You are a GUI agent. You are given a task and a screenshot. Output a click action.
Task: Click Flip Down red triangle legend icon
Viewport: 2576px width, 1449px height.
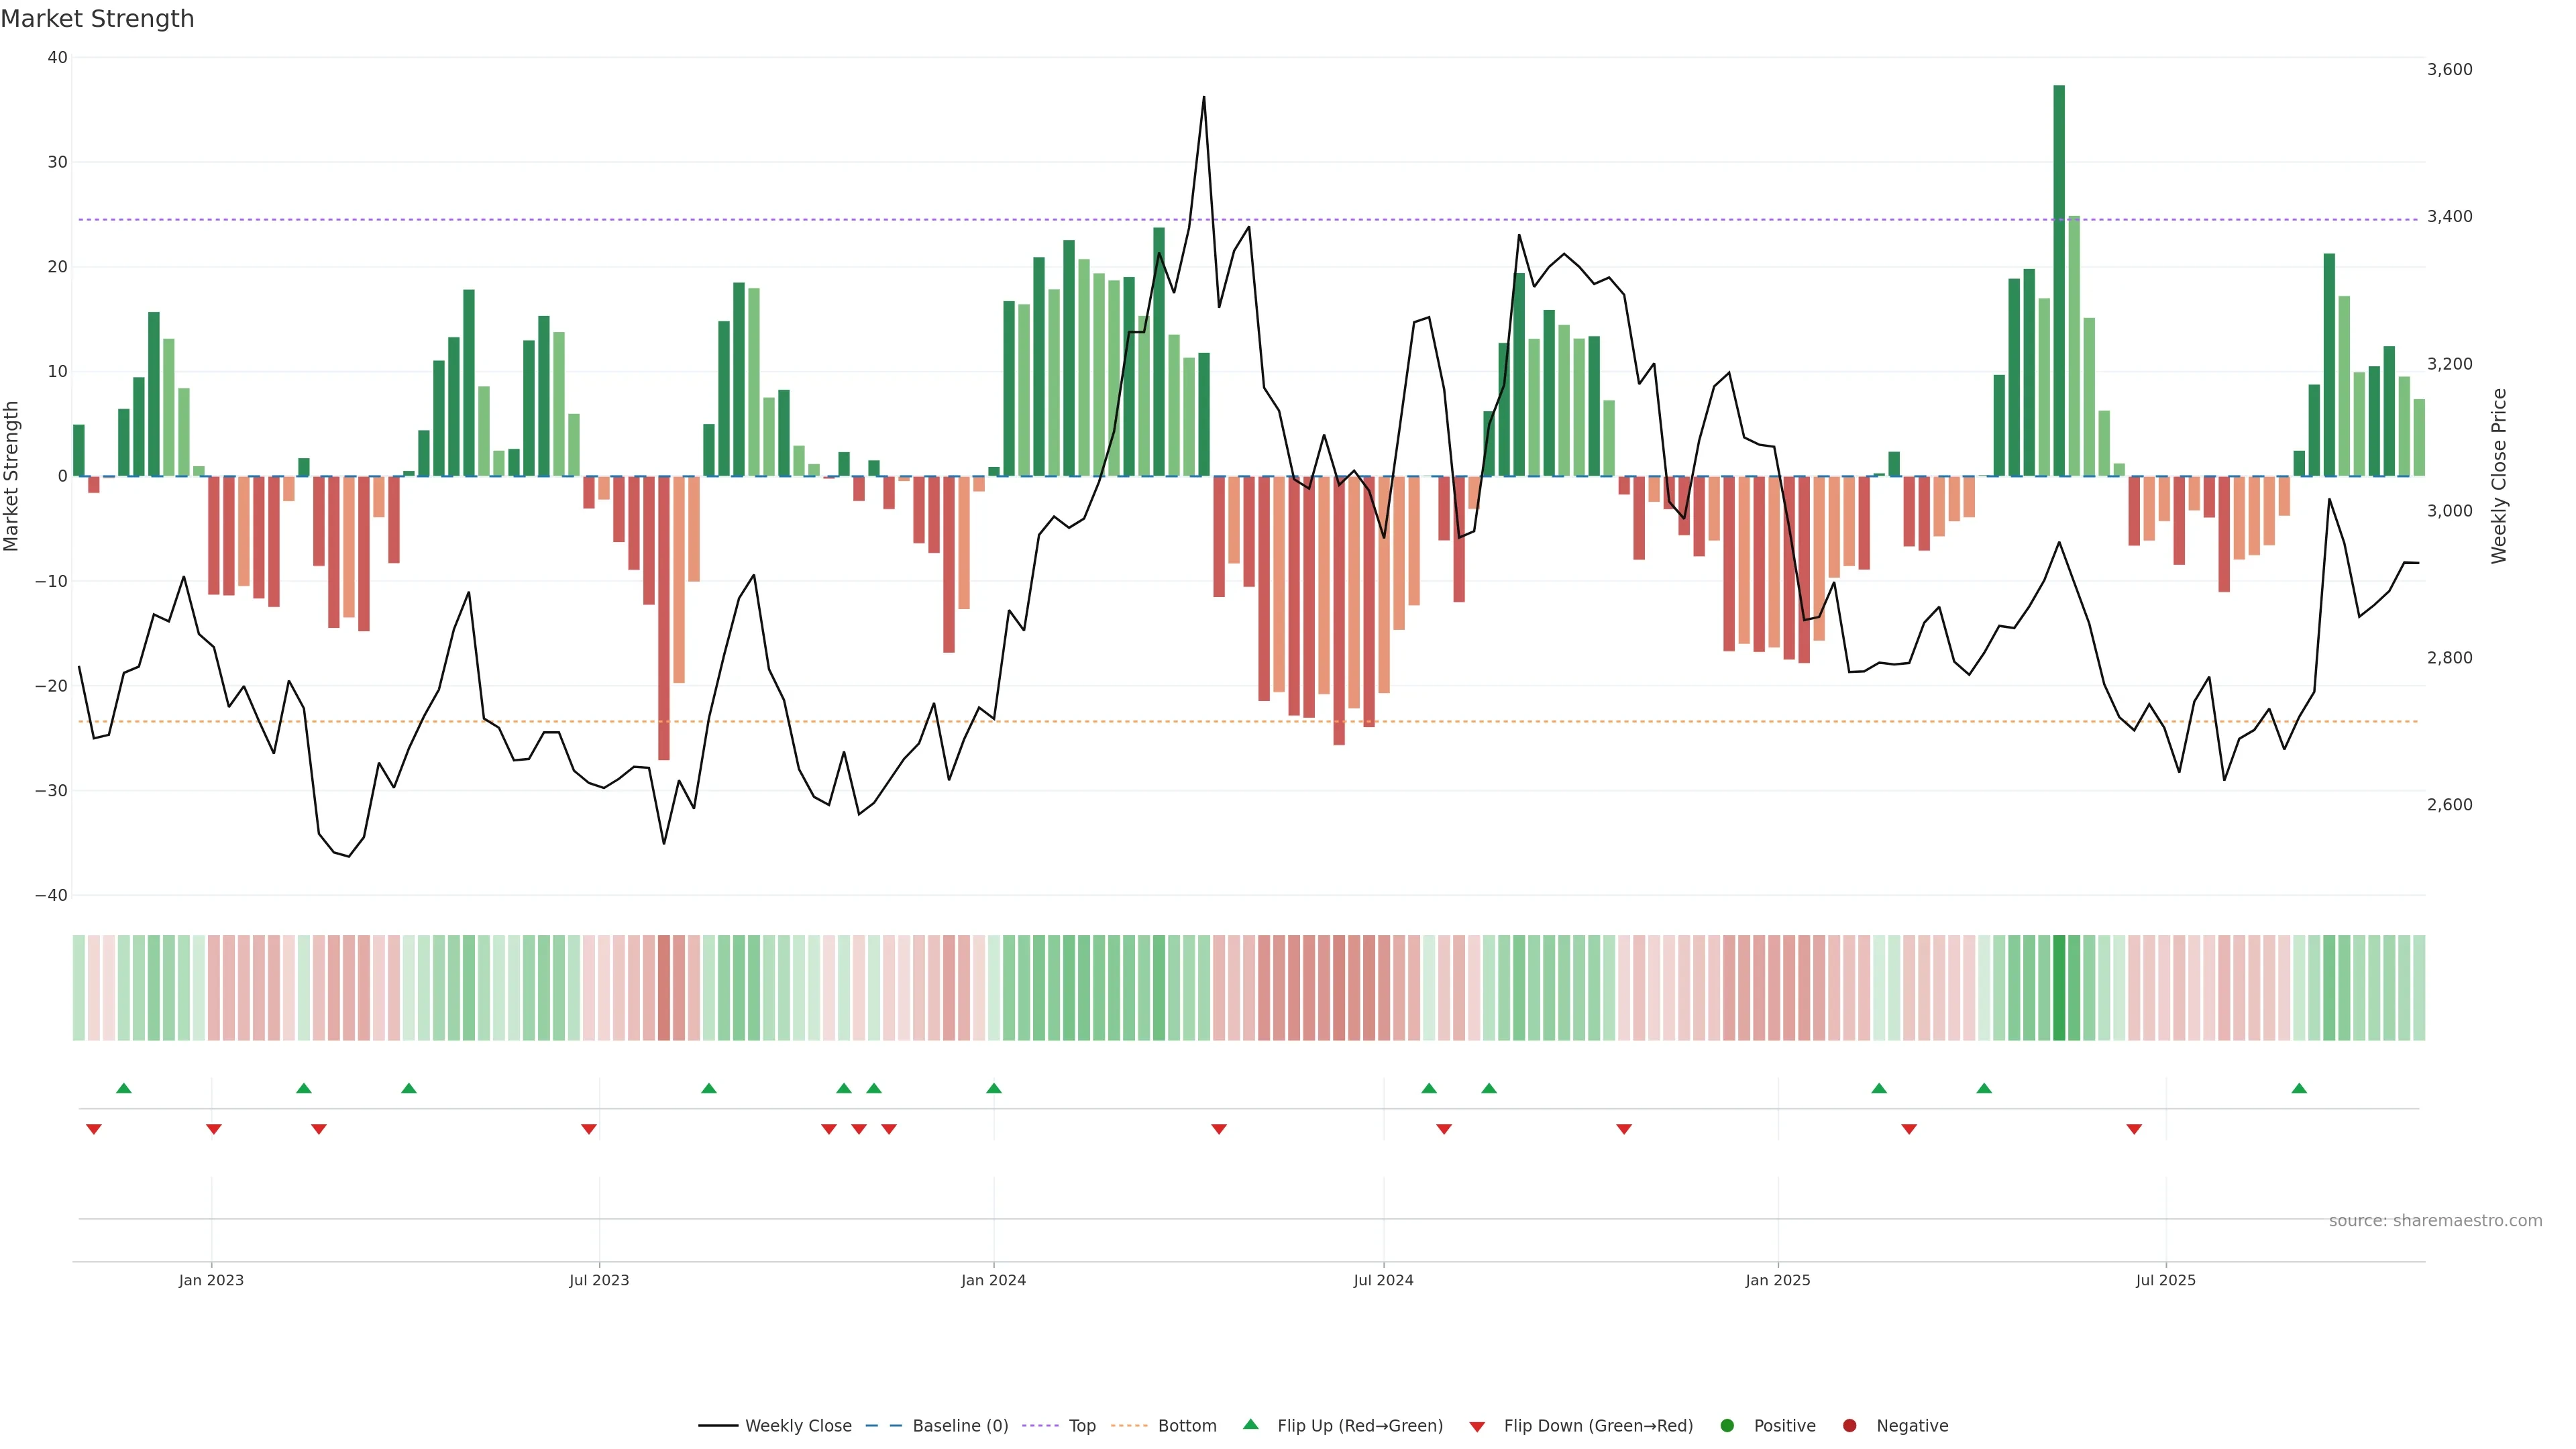1477,1426
